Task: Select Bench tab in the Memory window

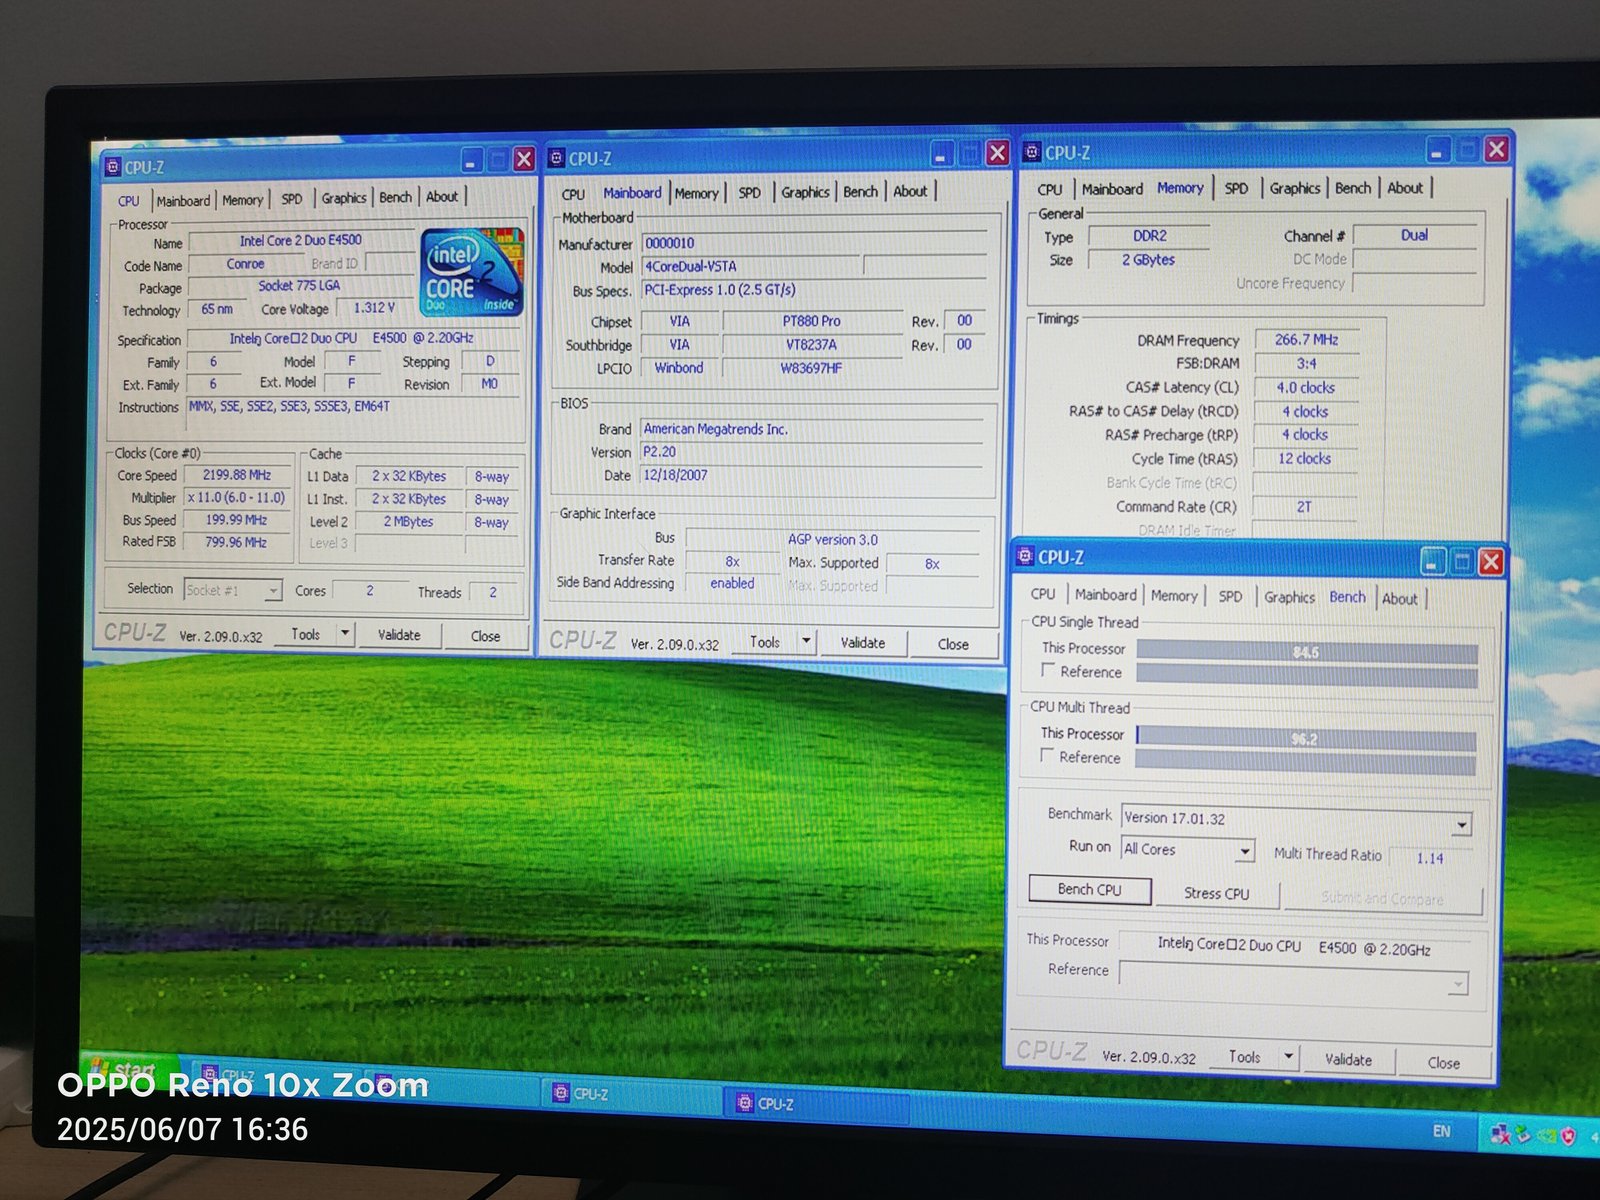Action: 1353,188
